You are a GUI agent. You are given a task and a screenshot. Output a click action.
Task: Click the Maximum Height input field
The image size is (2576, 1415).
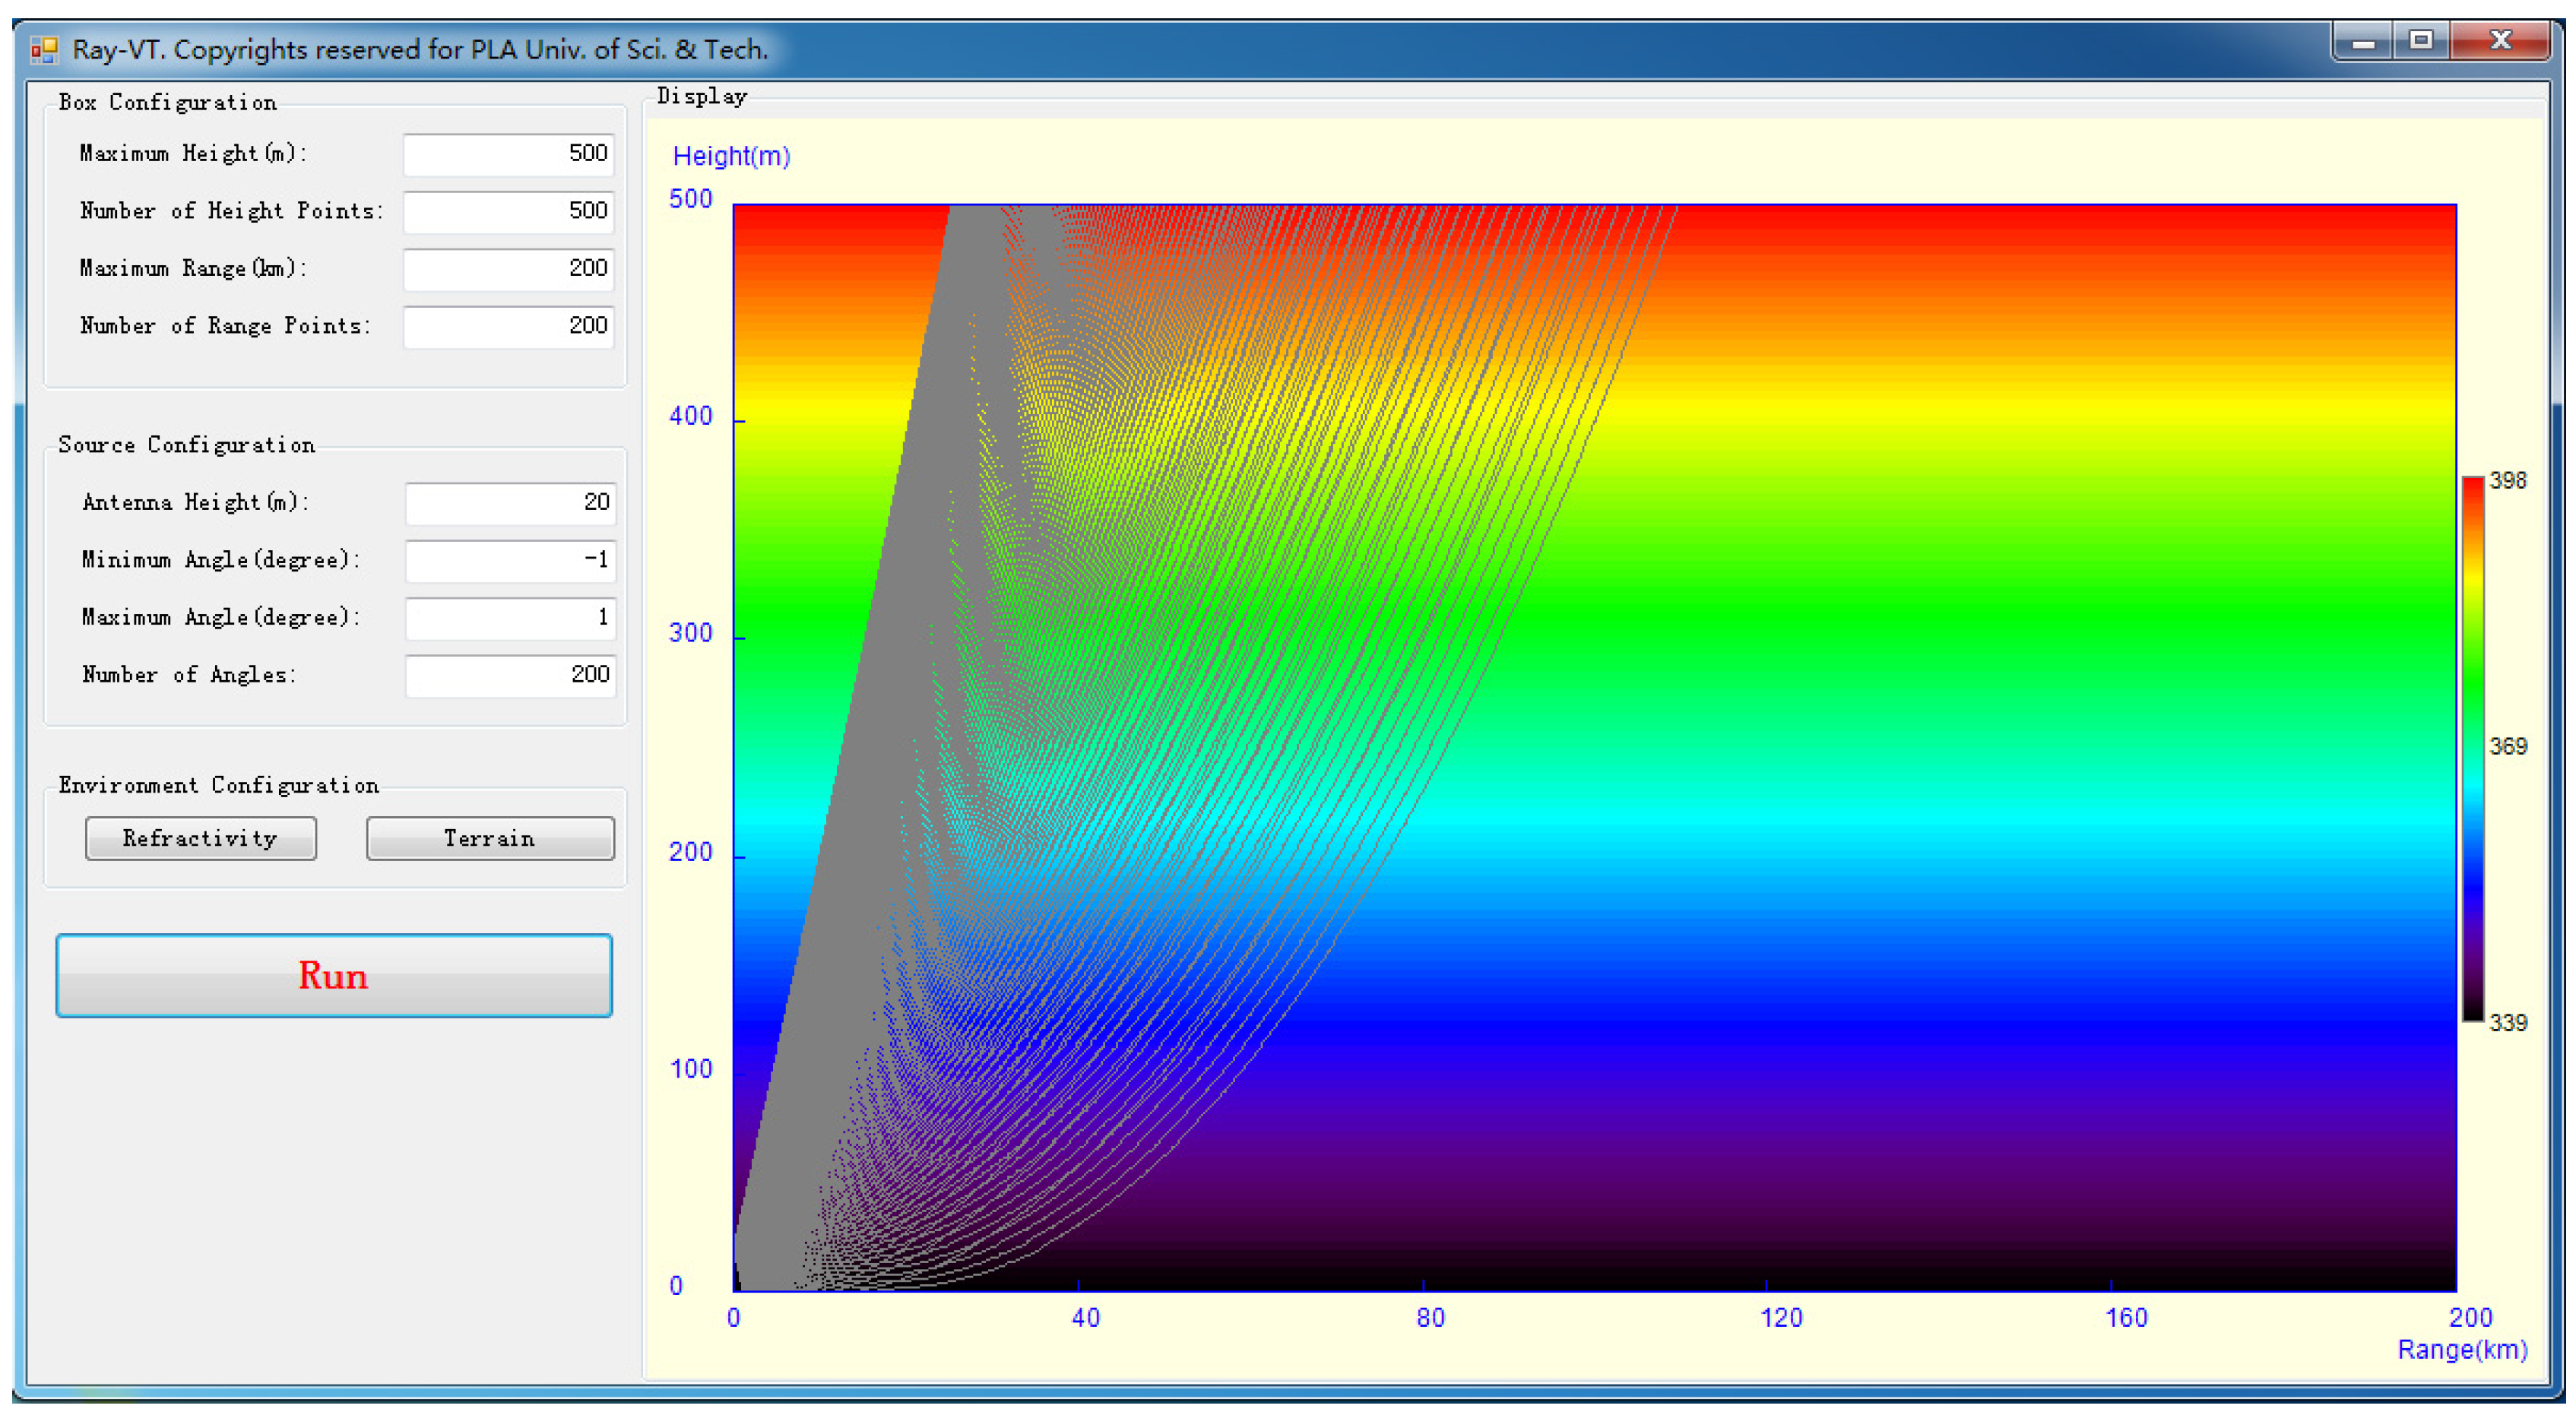pyautogui.click(x=509, y=154)
